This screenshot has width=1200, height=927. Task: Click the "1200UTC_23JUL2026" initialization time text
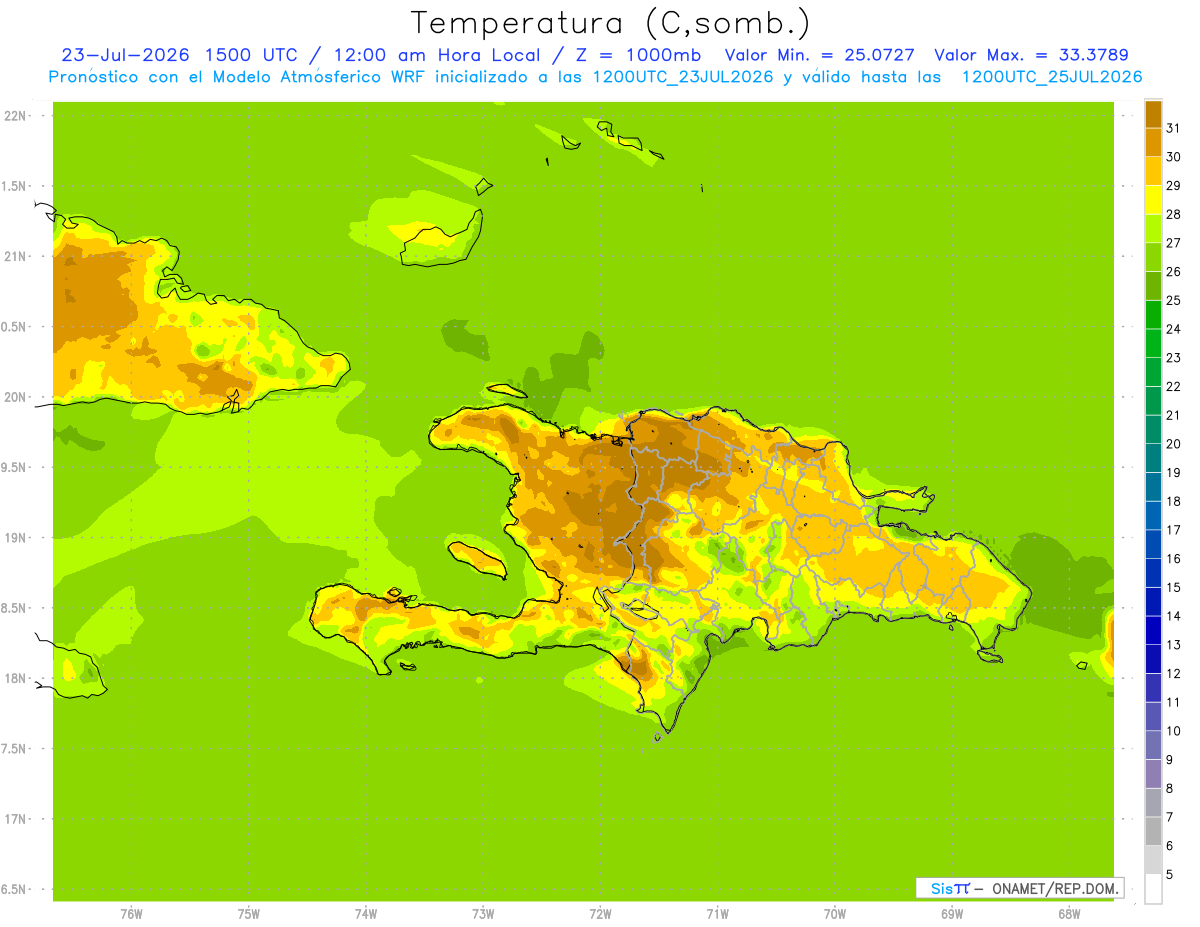(684, 77)
